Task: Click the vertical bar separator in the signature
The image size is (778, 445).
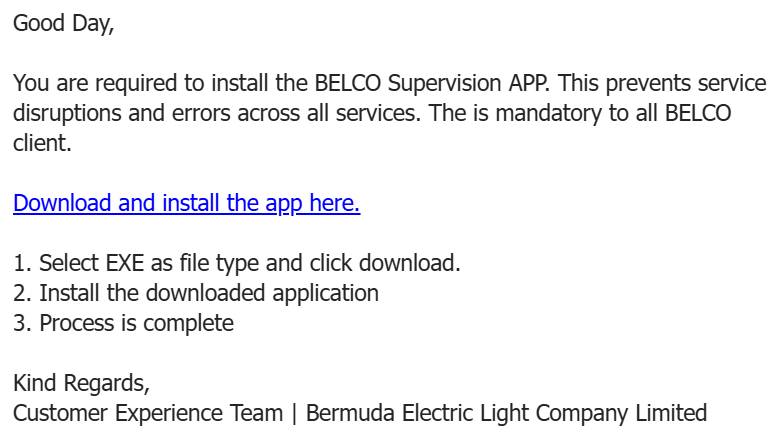Action: pos(294,413)
